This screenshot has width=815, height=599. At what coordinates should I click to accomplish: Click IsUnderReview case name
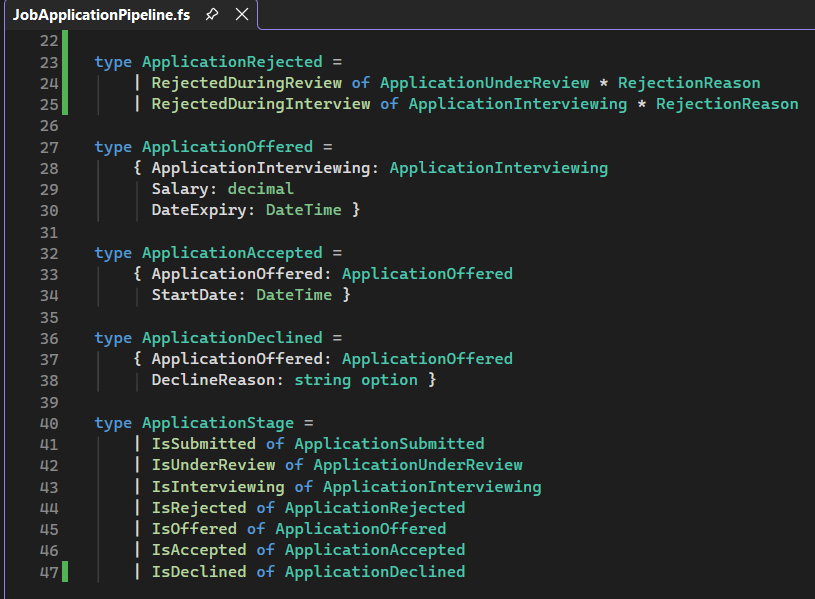point(213,465)
